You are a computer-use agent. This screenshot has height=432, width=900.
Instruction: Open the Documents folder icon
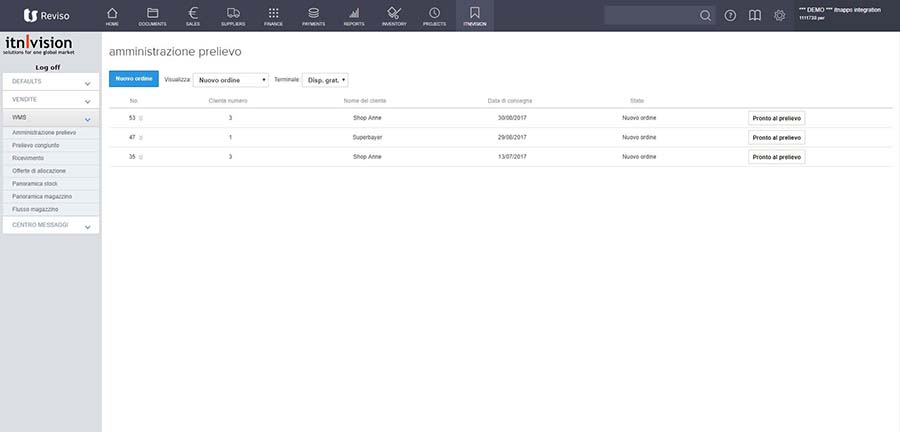click(x=152, y=15)
